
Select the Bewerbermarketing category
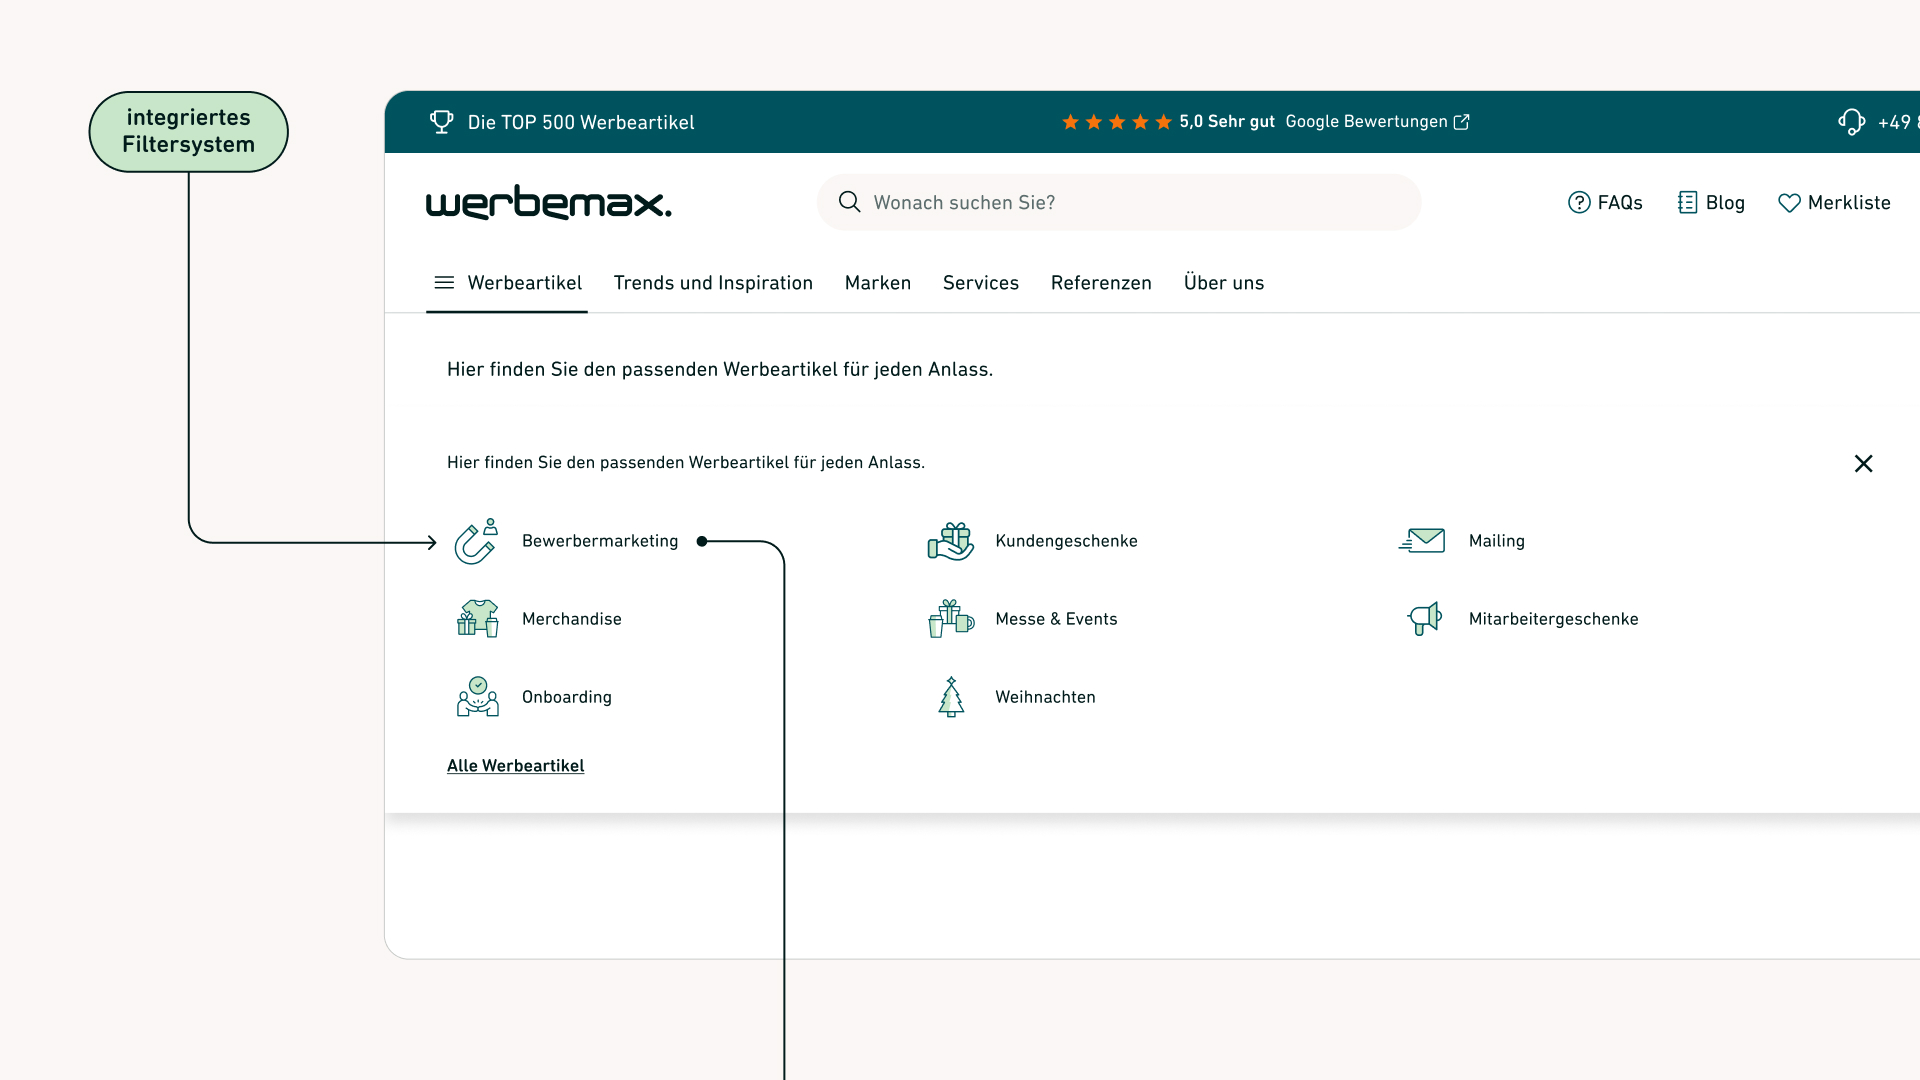point(600,541)
